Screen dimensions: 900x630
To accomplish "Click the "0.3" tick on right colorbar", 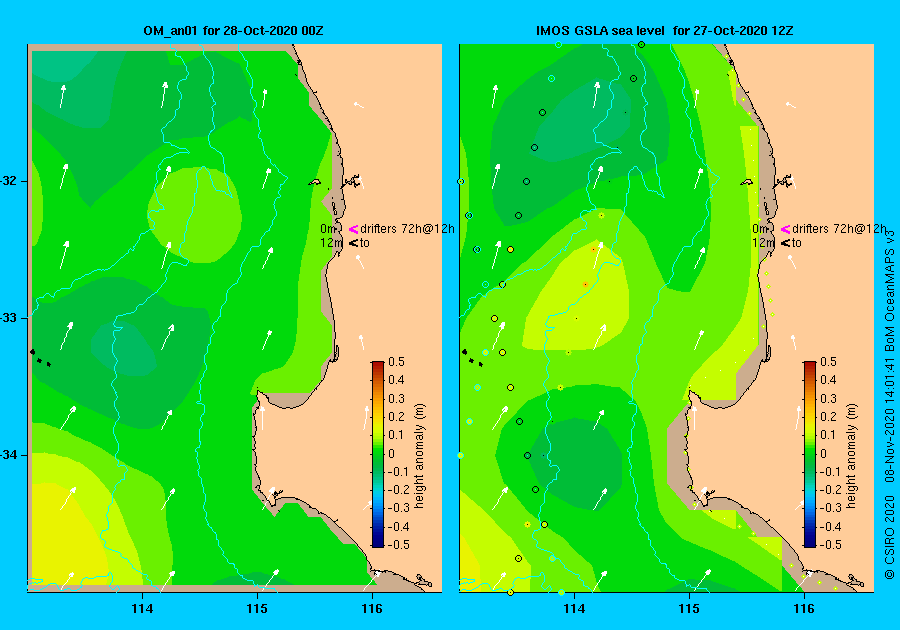I will click(828, 399).
